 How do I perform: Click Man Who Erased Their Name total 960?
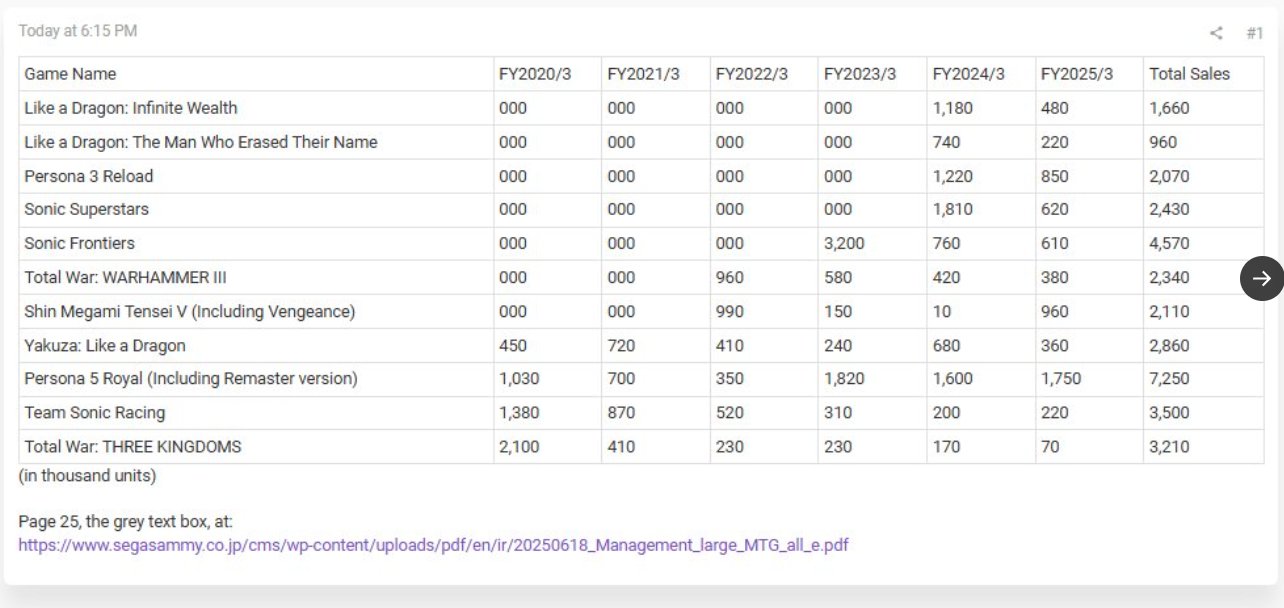(x=1163, y=142)
